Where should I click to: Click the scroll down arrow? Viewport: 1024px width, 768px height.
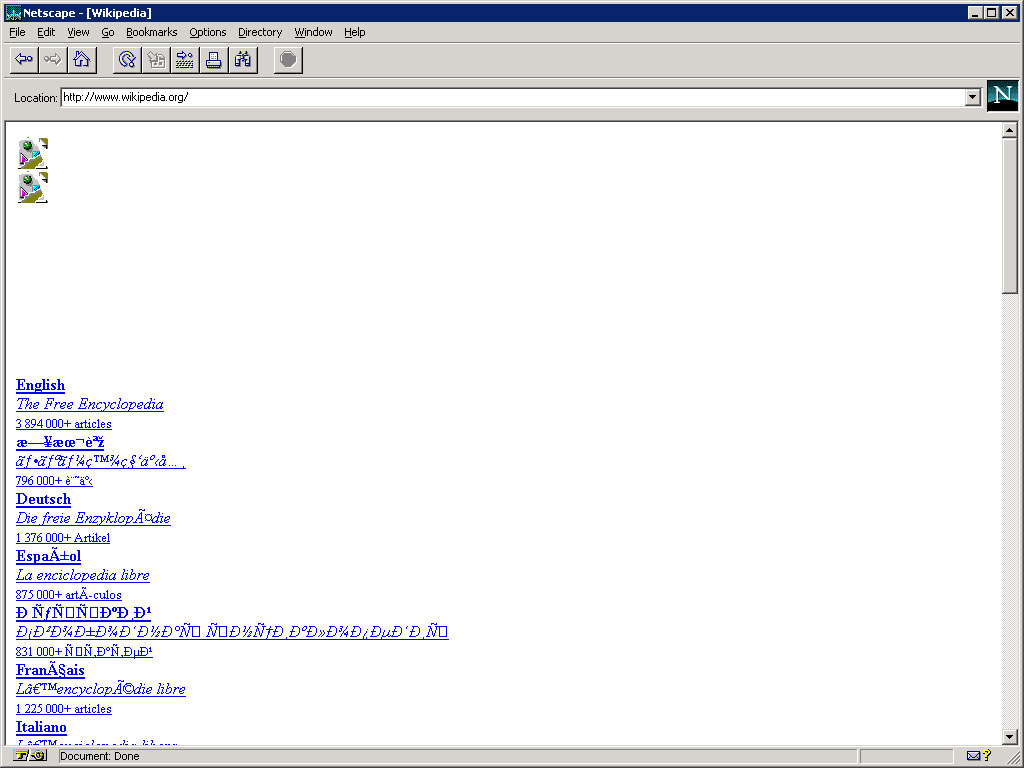pyautogui.click(x=1010, y=736)
